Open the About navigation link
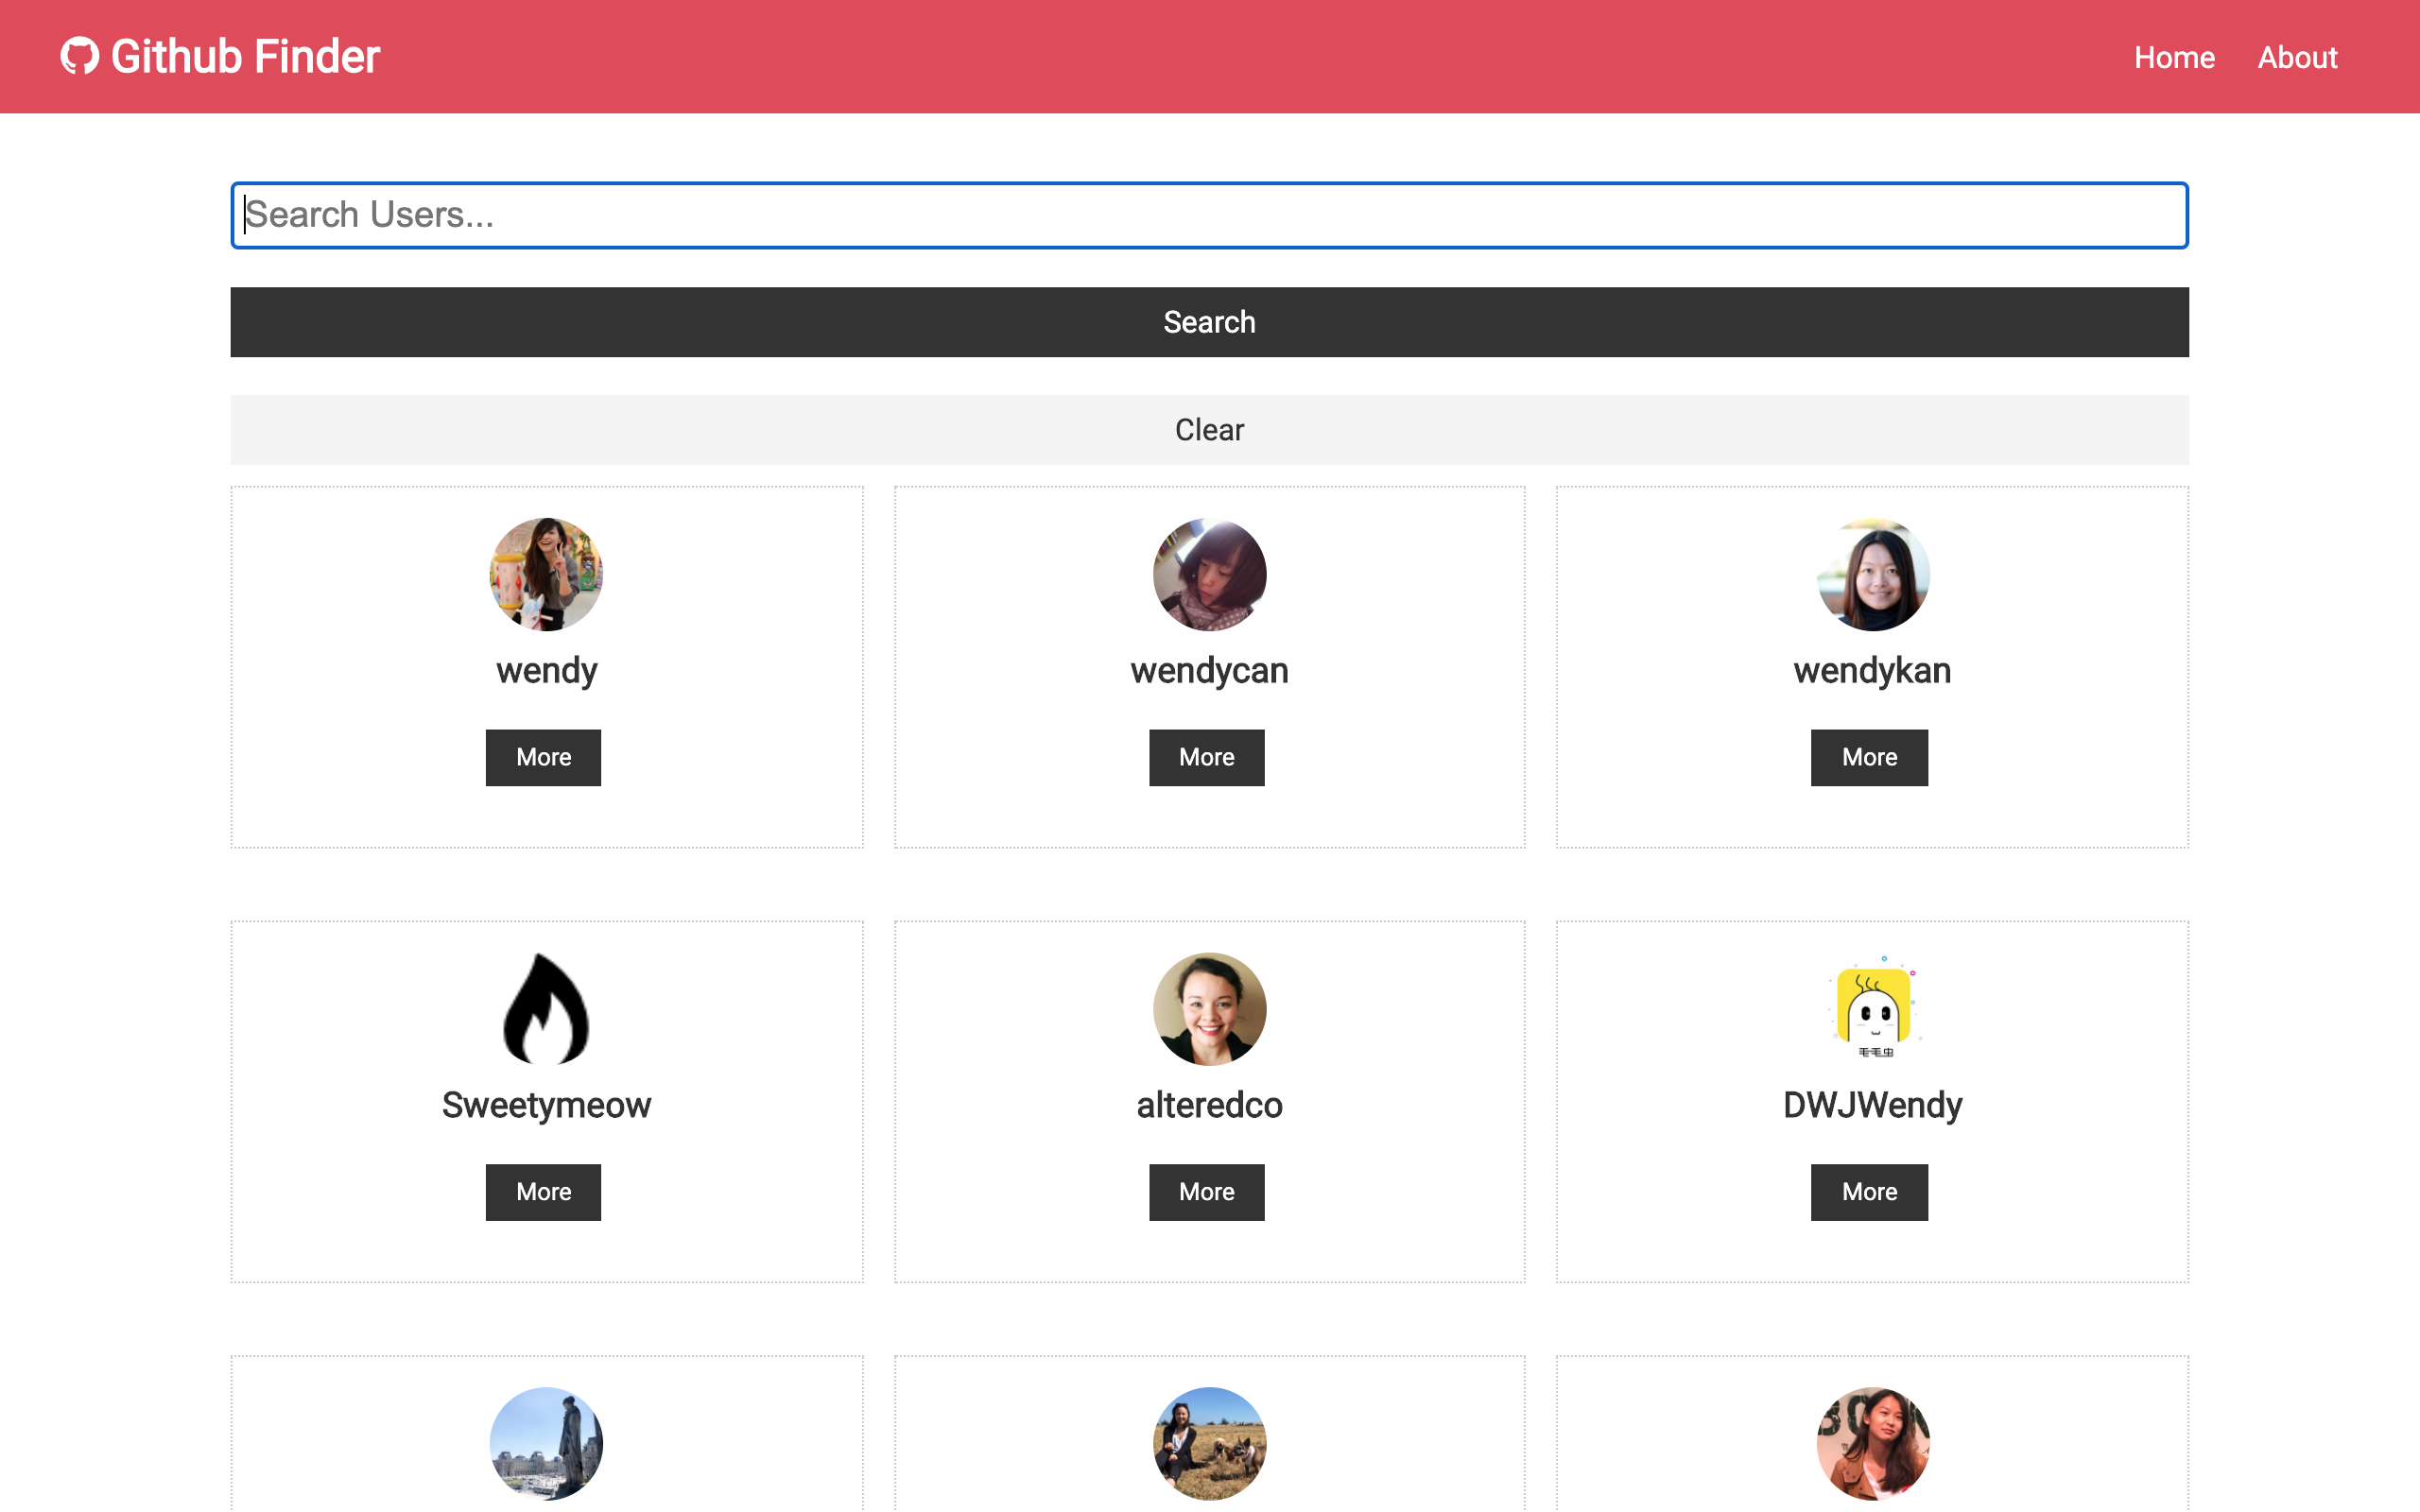 point(2296,58)
